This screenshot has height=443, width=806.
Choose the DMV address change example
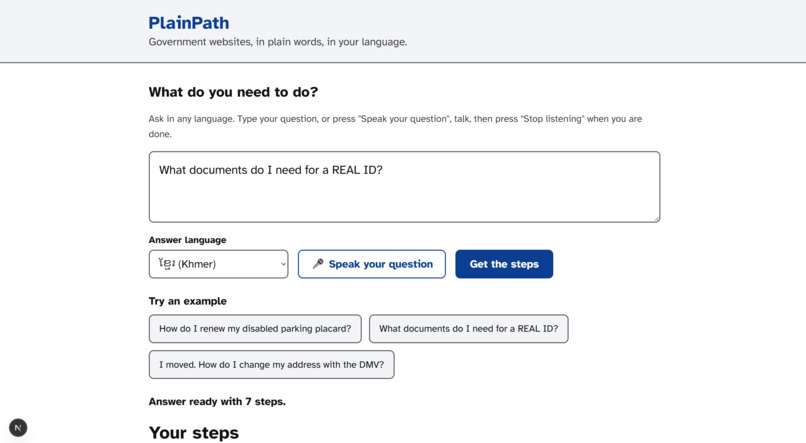pyautogui.click(x=271, y=365)
